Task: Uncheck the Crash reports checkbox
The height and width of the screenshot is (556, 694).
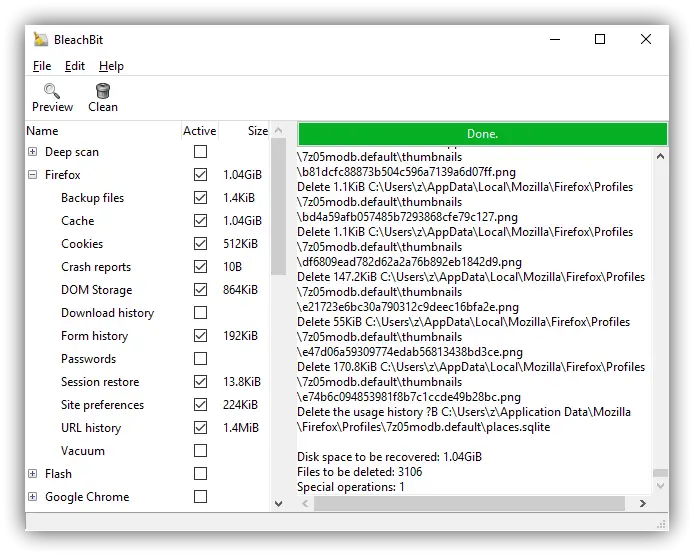Action: click(200, 266)
